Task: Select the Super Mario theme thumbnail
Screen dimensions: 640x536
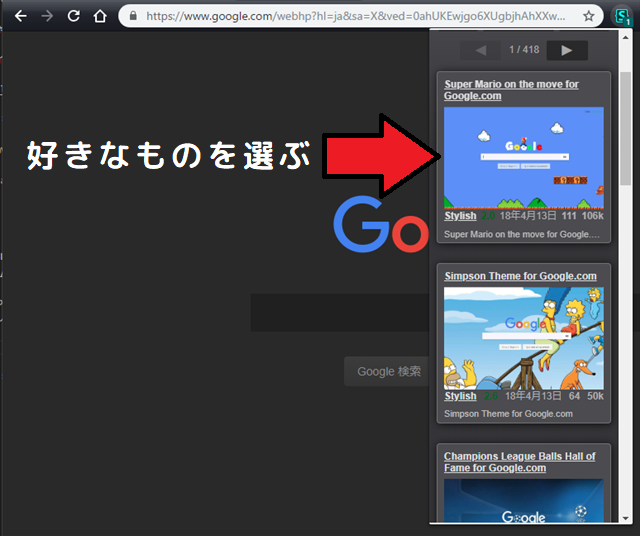Action: tap(524, 158)
